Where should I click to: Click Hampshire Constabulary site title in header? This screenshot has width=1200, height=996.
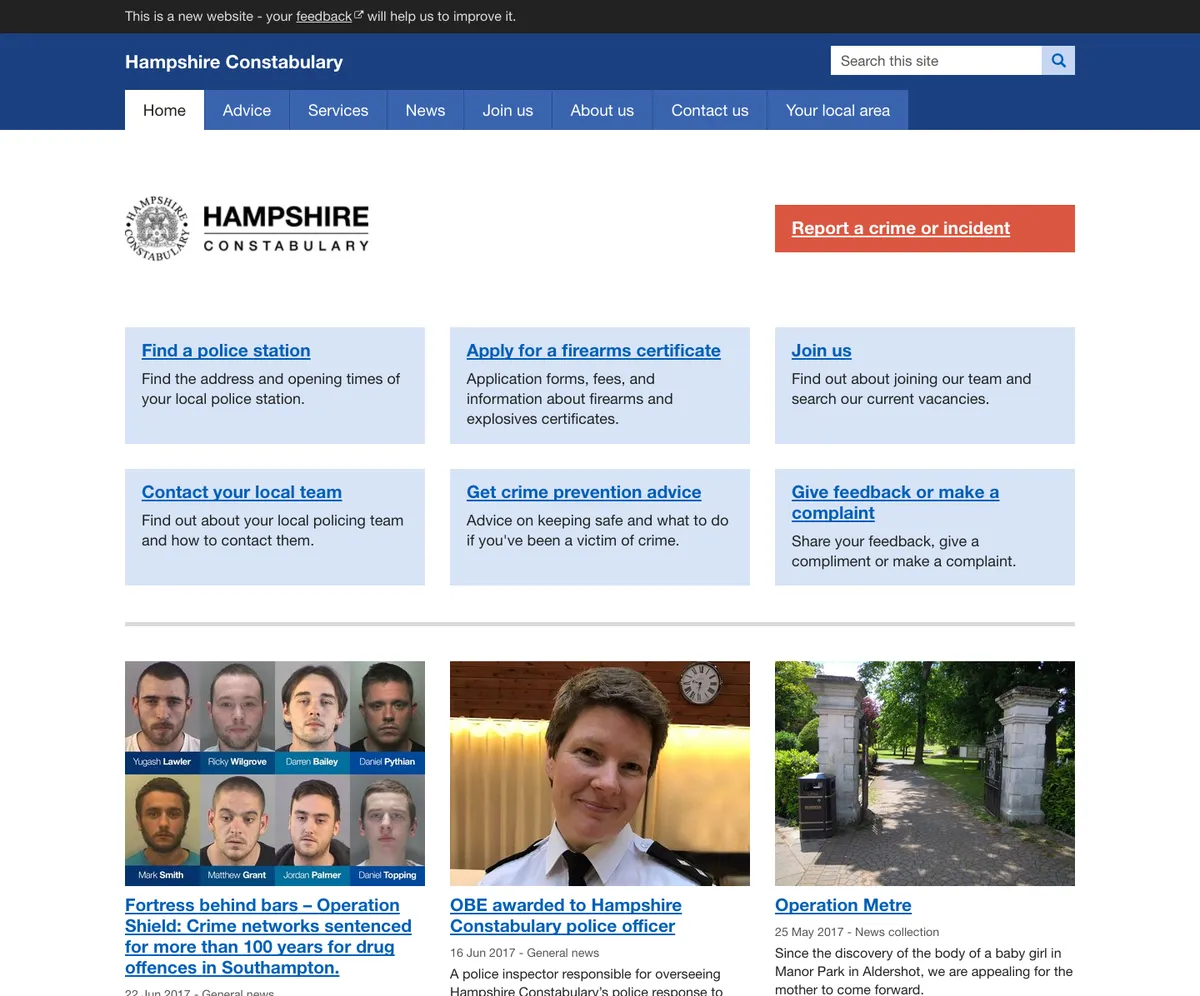pos(234,62)
